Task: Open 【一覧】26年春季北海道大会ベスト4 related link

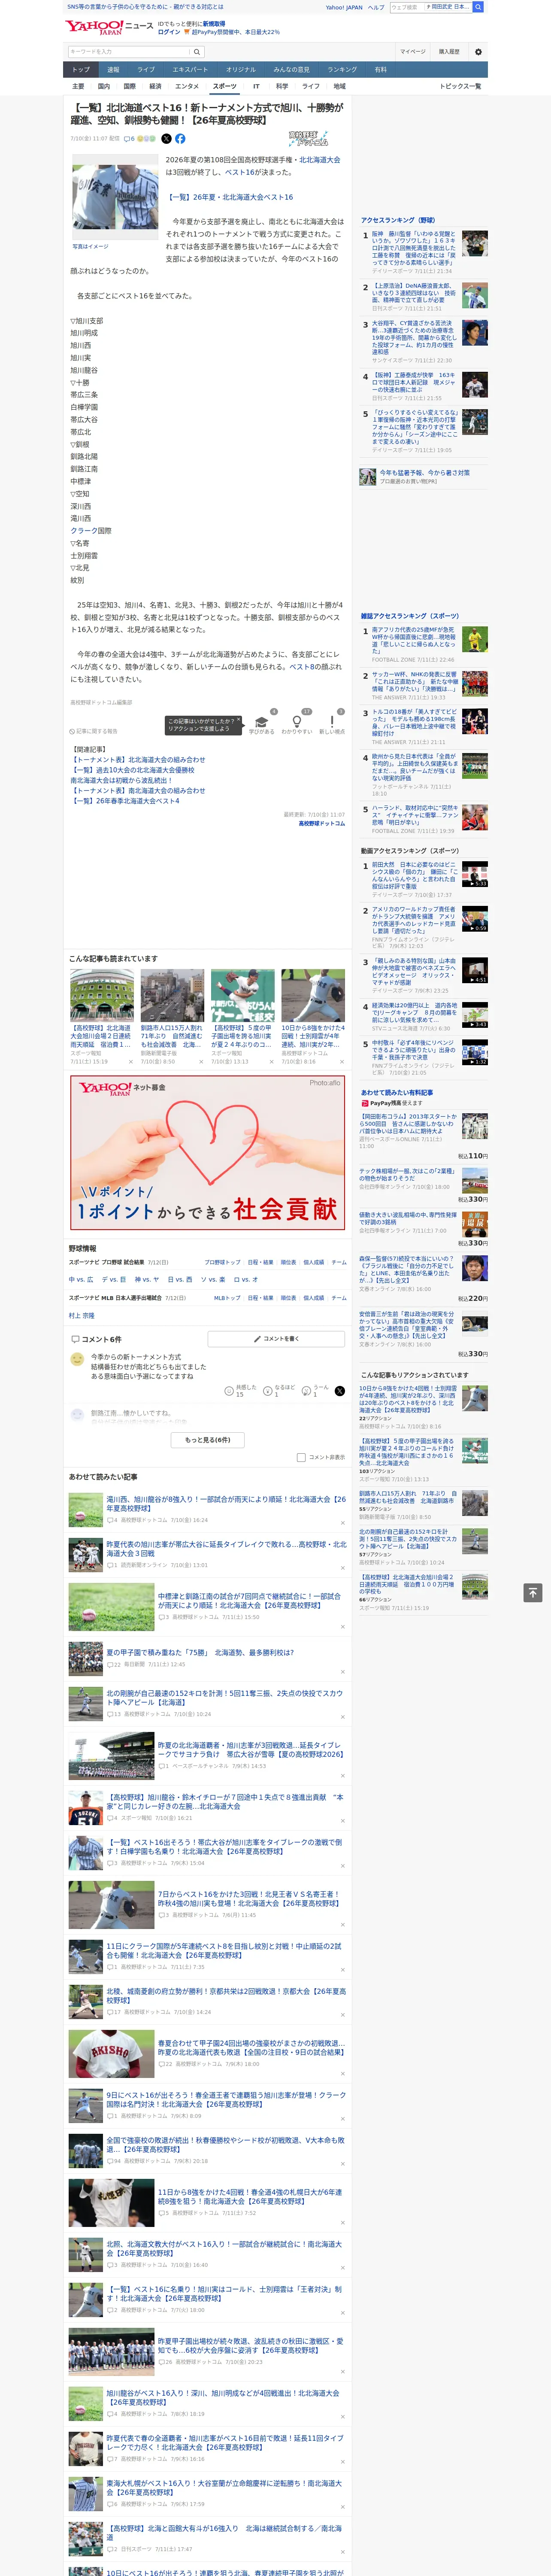Action: 125,801
